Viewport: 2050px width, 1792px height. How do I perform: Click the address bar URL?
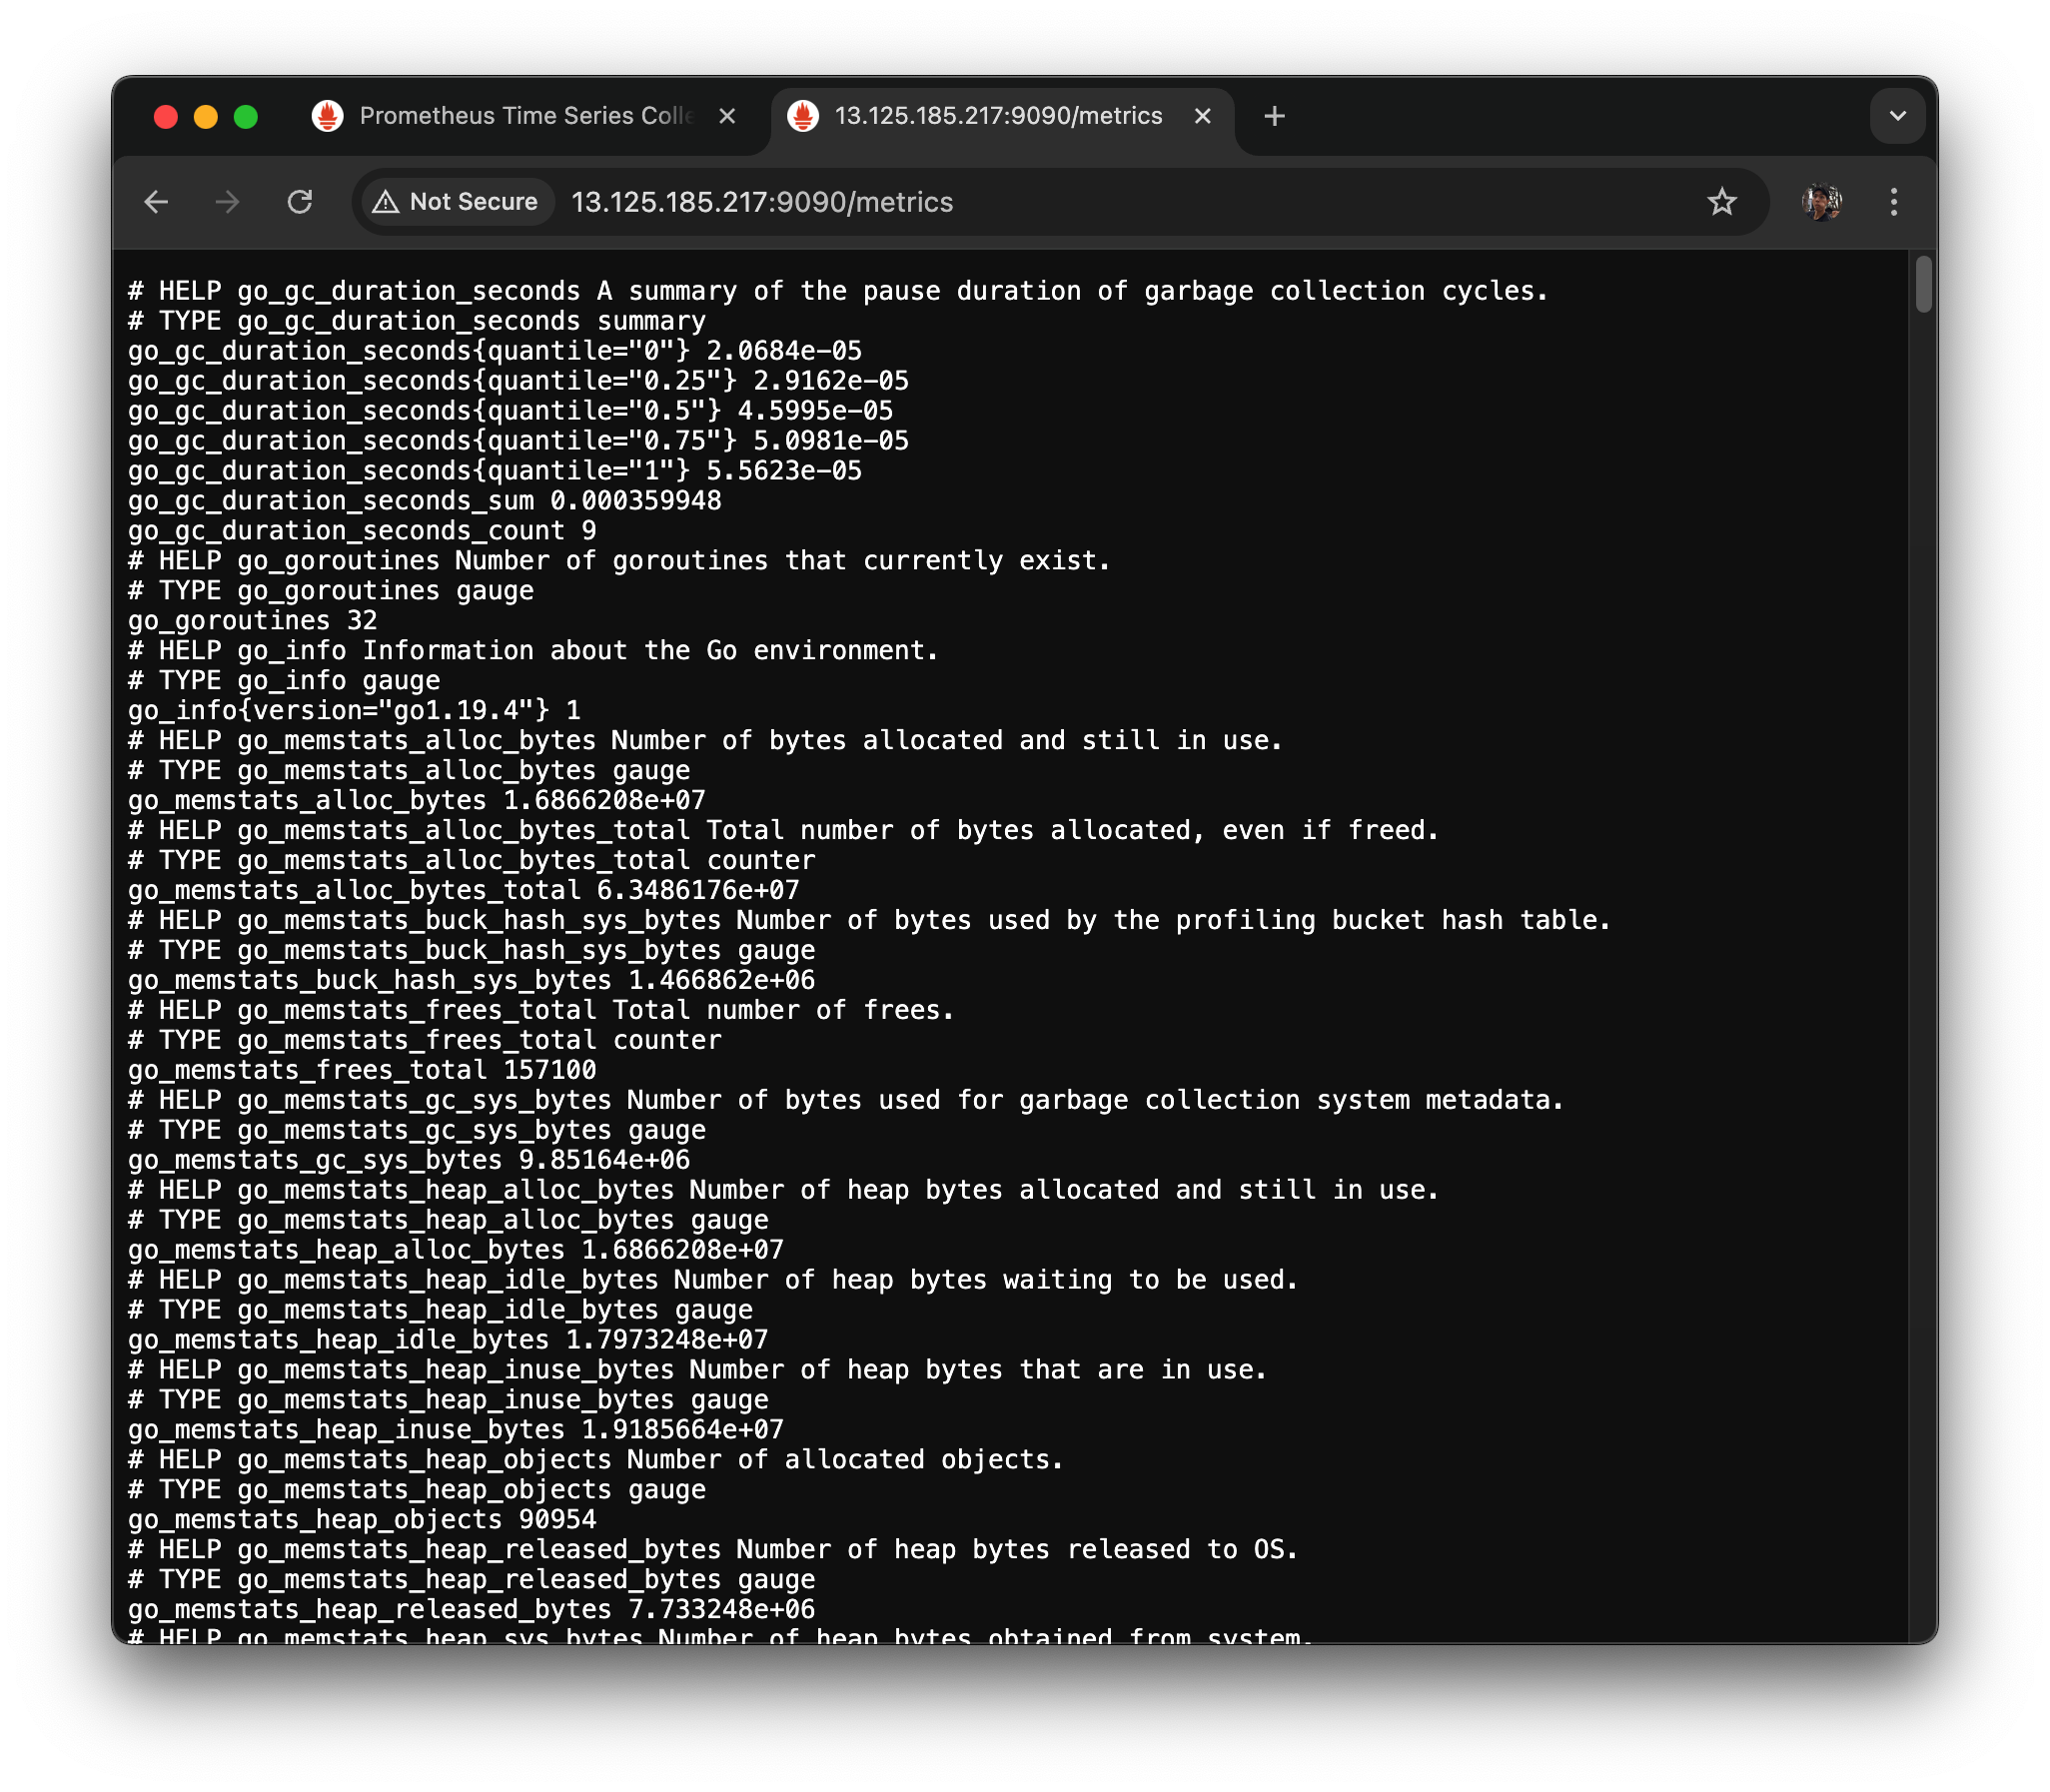click(762, 202)
